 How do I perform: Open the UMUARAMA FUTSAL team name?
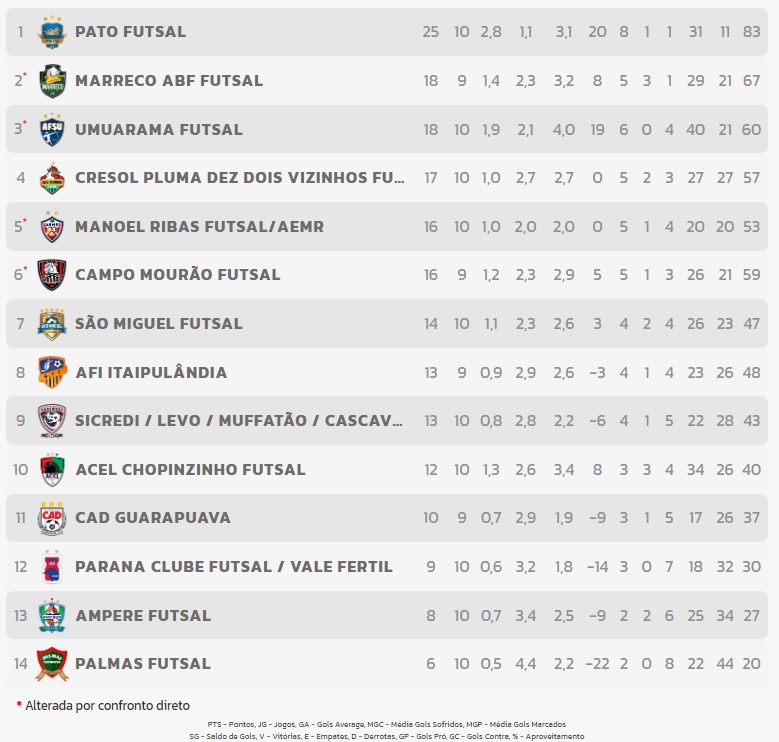click(159, 130)
